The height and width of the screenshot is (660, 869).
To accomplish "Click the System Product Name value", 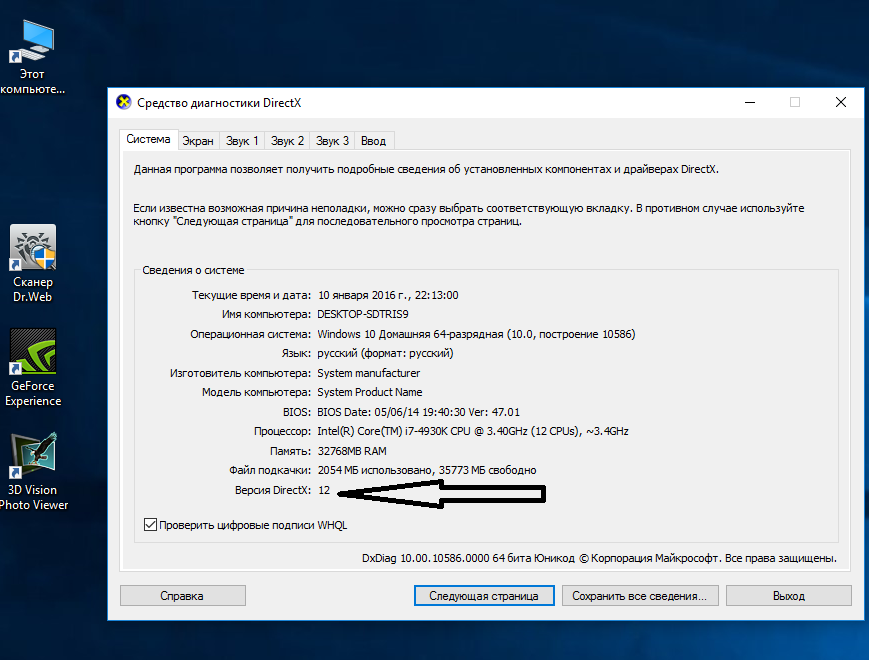I will (x=370, y=392).
